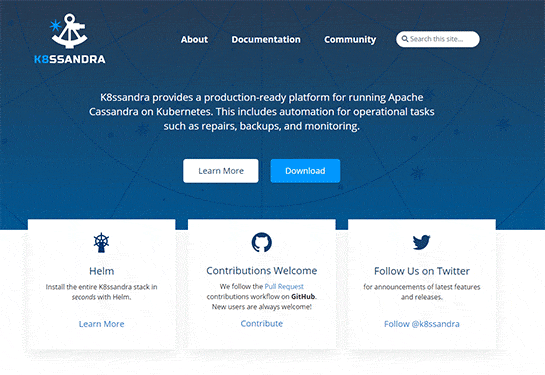
Task: Click the K8ssandra sextant logo
Action: coord(69,31)
